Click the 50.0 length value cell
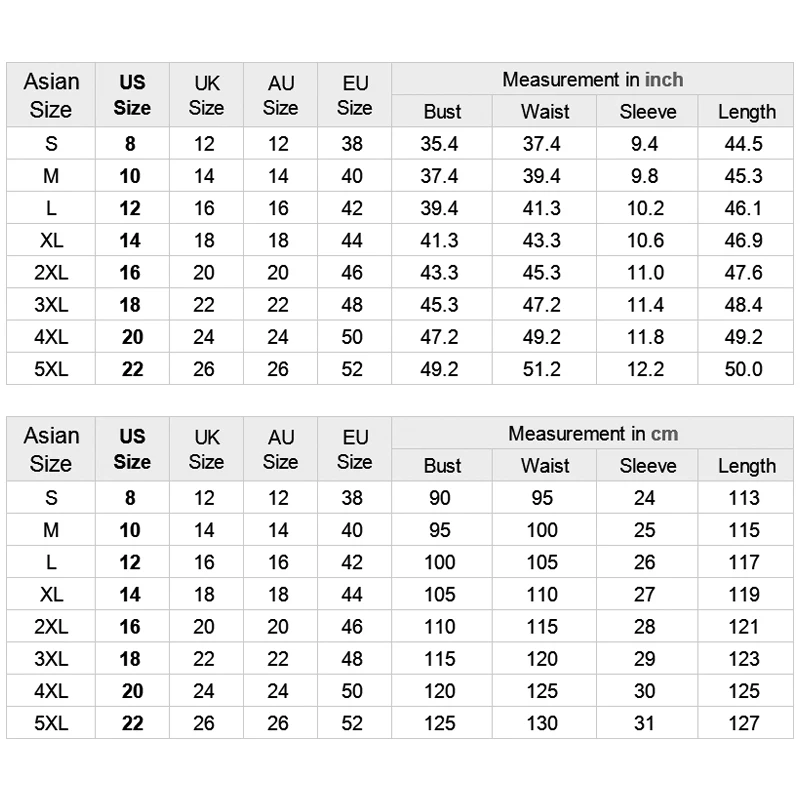This screenshot has height=800, width=800. [x=743, y=369]
